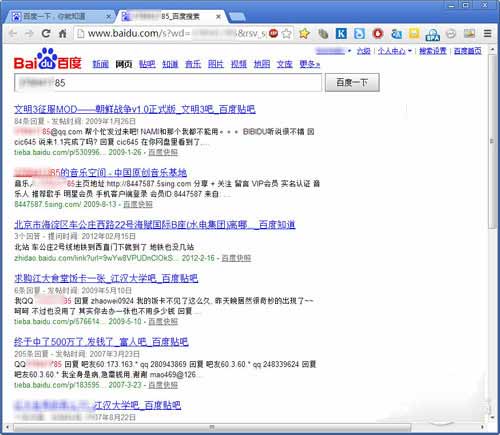Open the yellow star extension
Screen dimensions: 500x435
point(304,33)
